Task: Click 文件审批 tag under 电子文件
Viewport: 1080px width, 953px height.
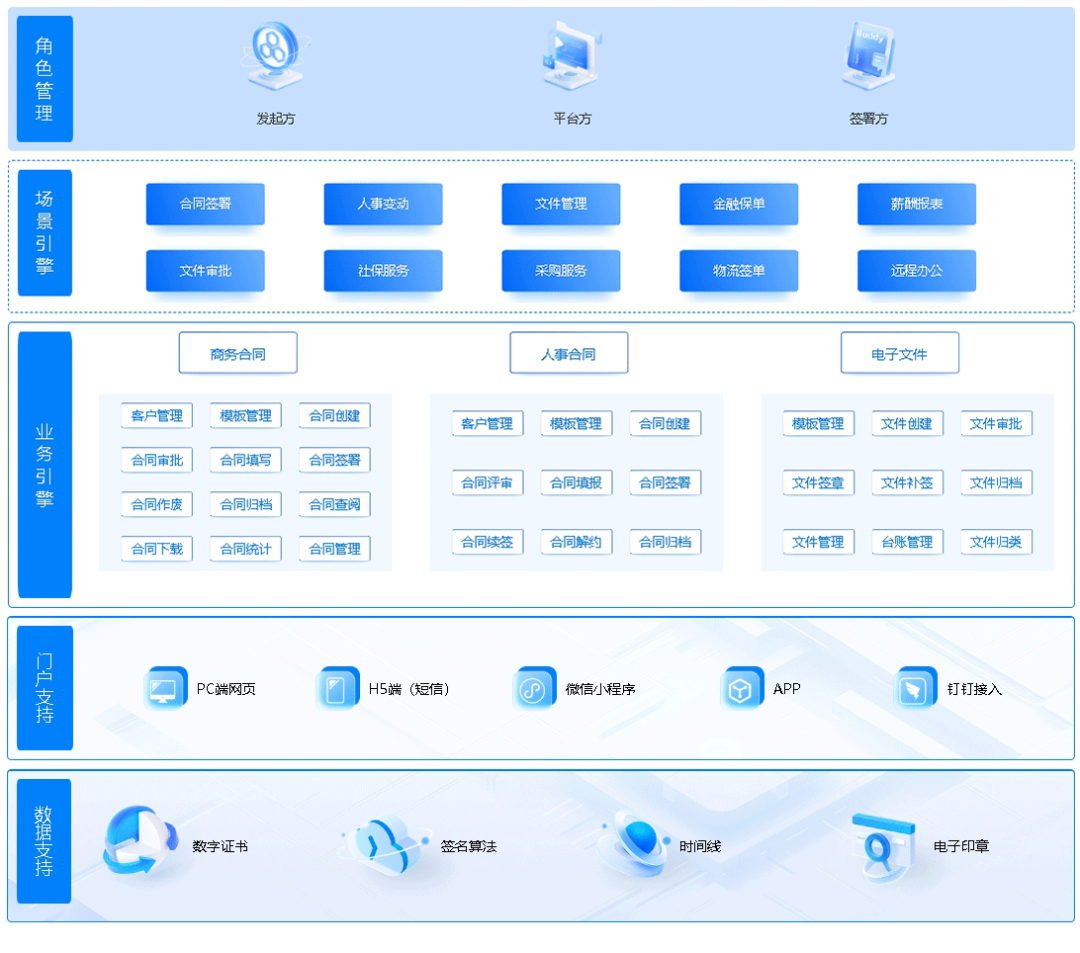Action: coord(996,423)
